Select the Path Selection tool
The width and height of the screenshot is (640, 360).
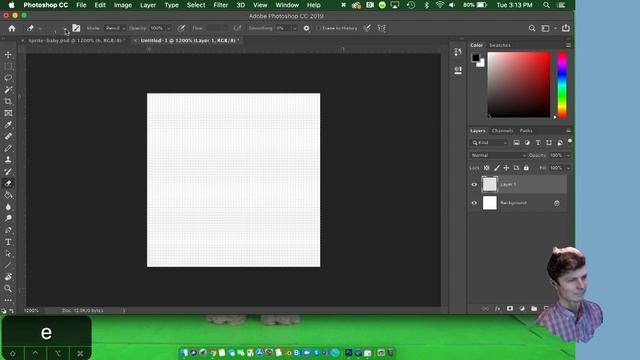coord(8,253)
